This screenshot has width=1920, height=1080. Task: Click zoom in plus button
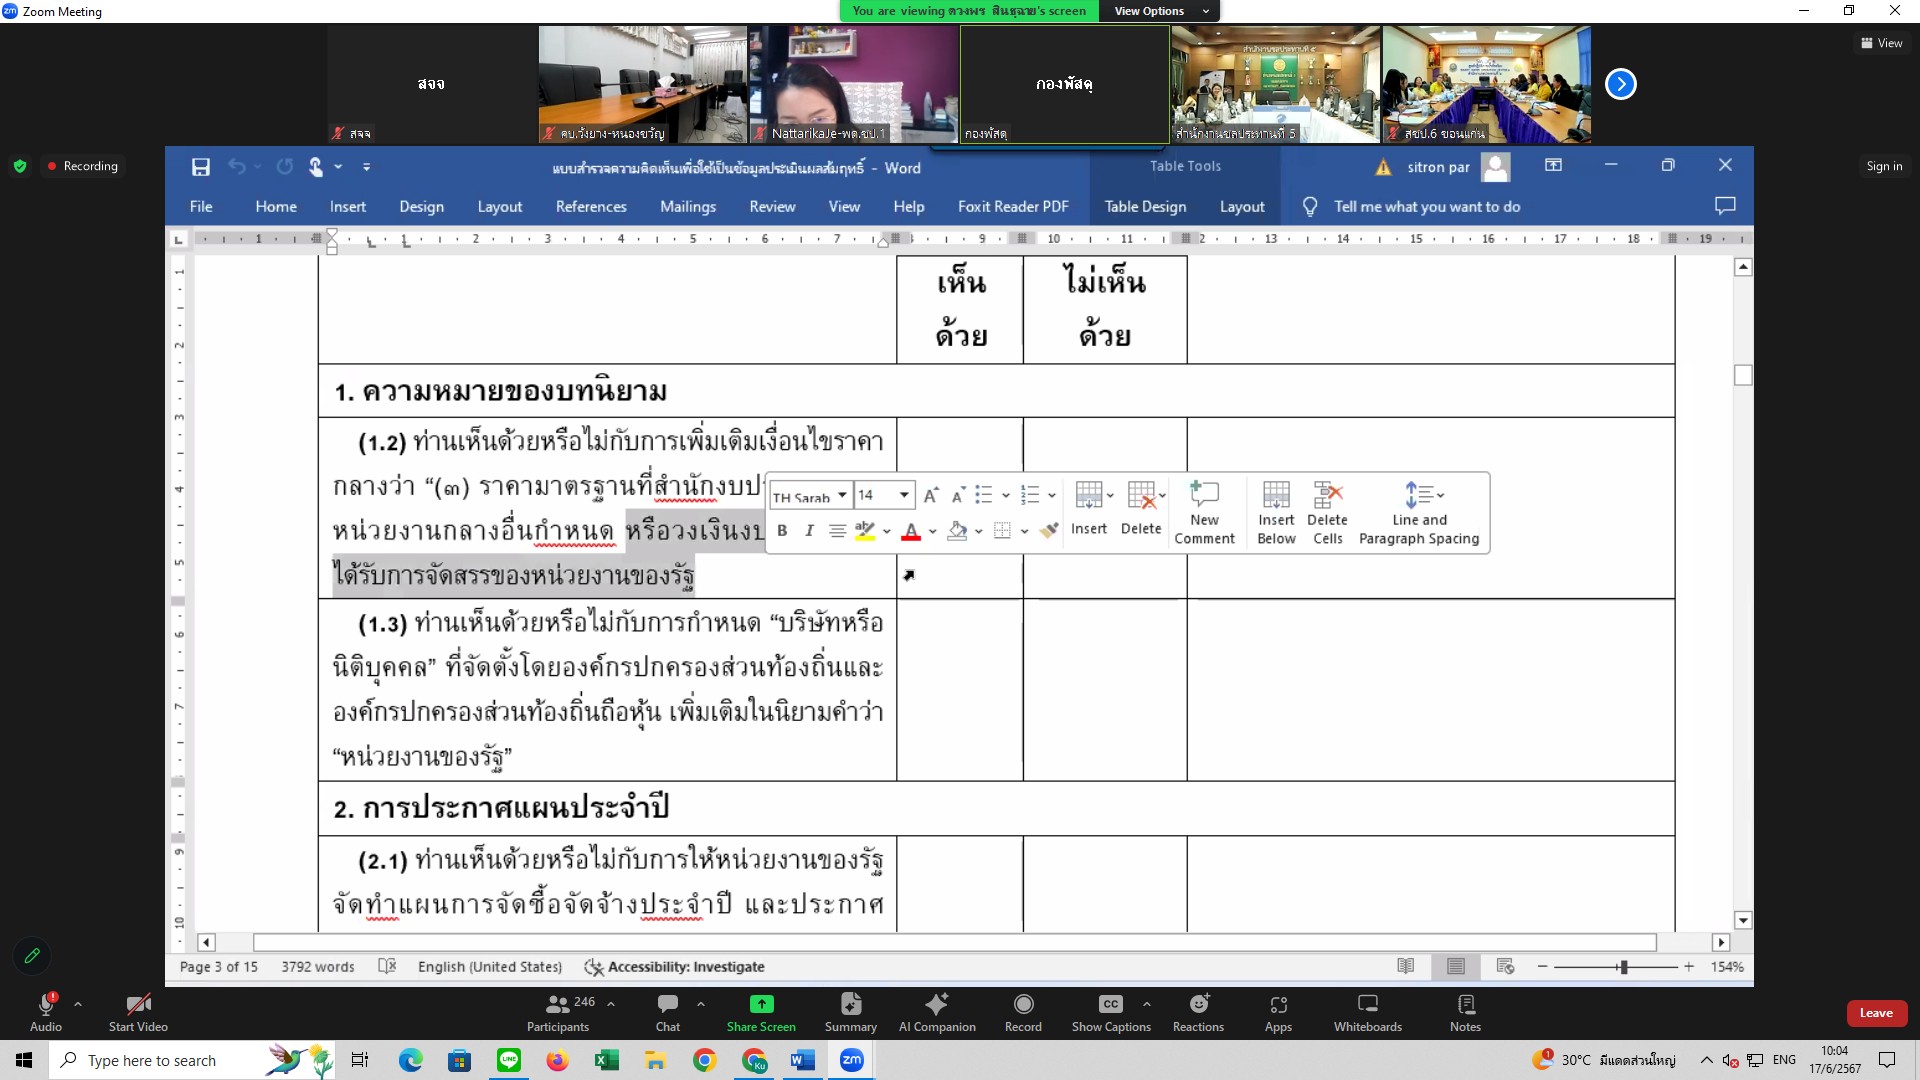coord(1689,966)
